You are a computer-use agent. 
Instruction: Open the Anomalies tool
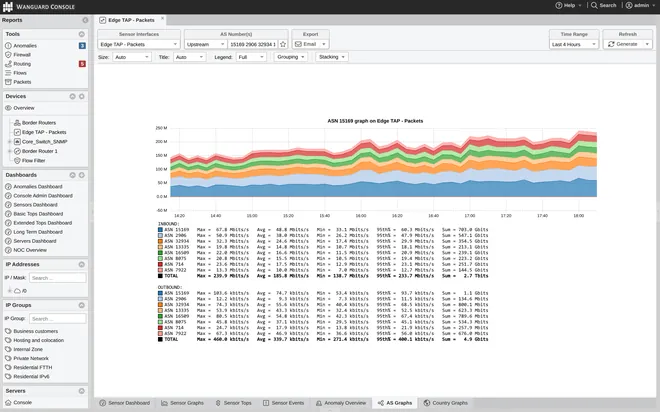(x=25, y=45)
